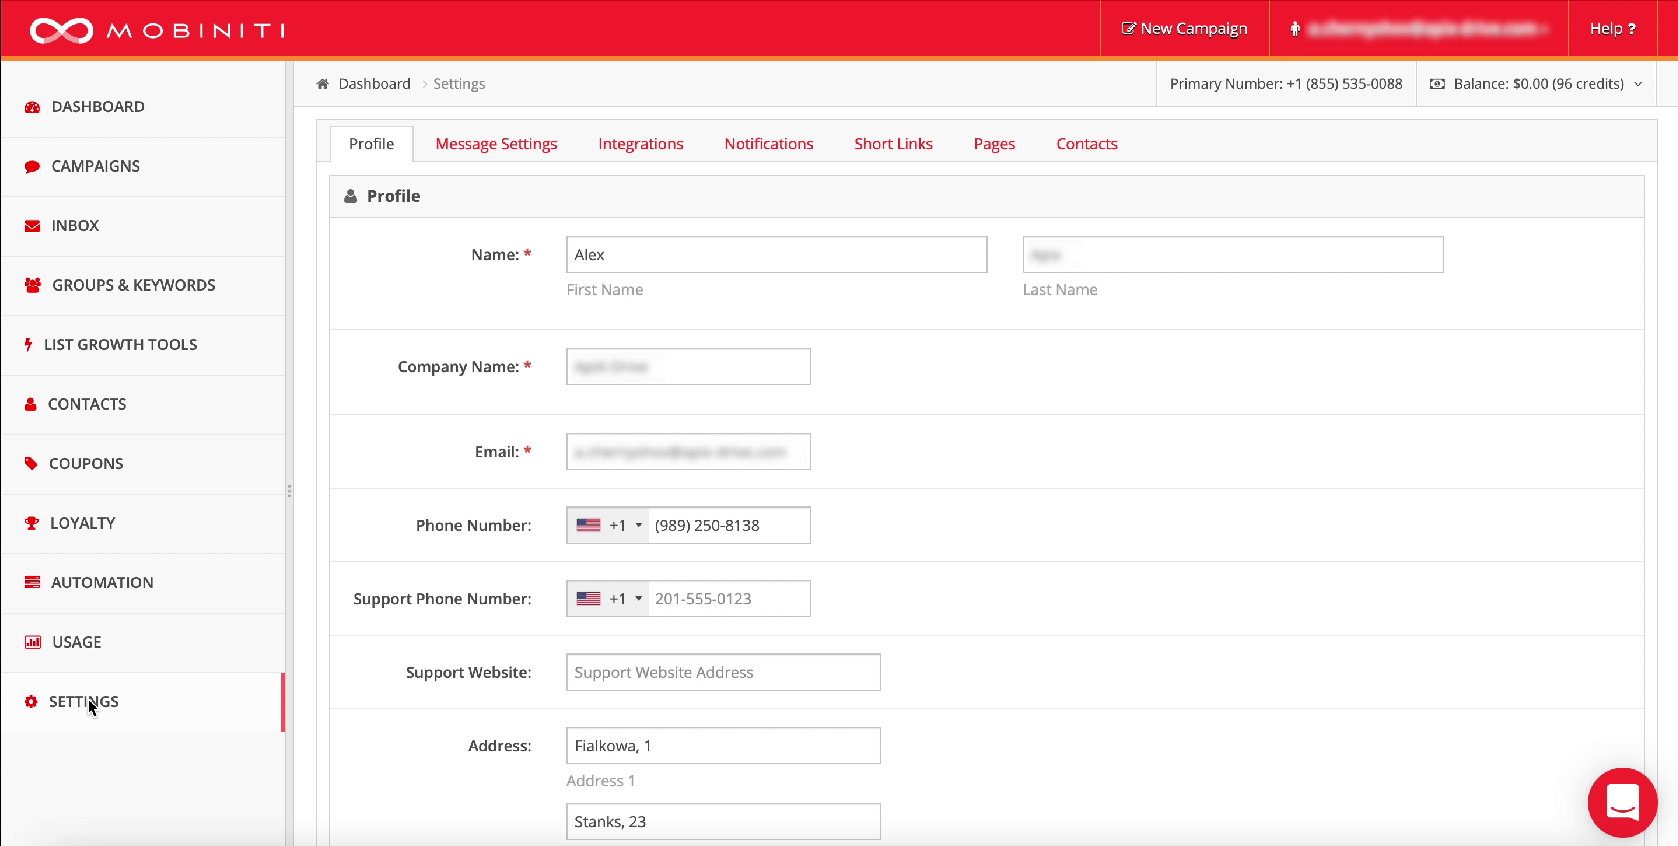Click the balance money icon
Image resolution: width=1678 pixels, height=846 pixels.
tap(1437, 84)
